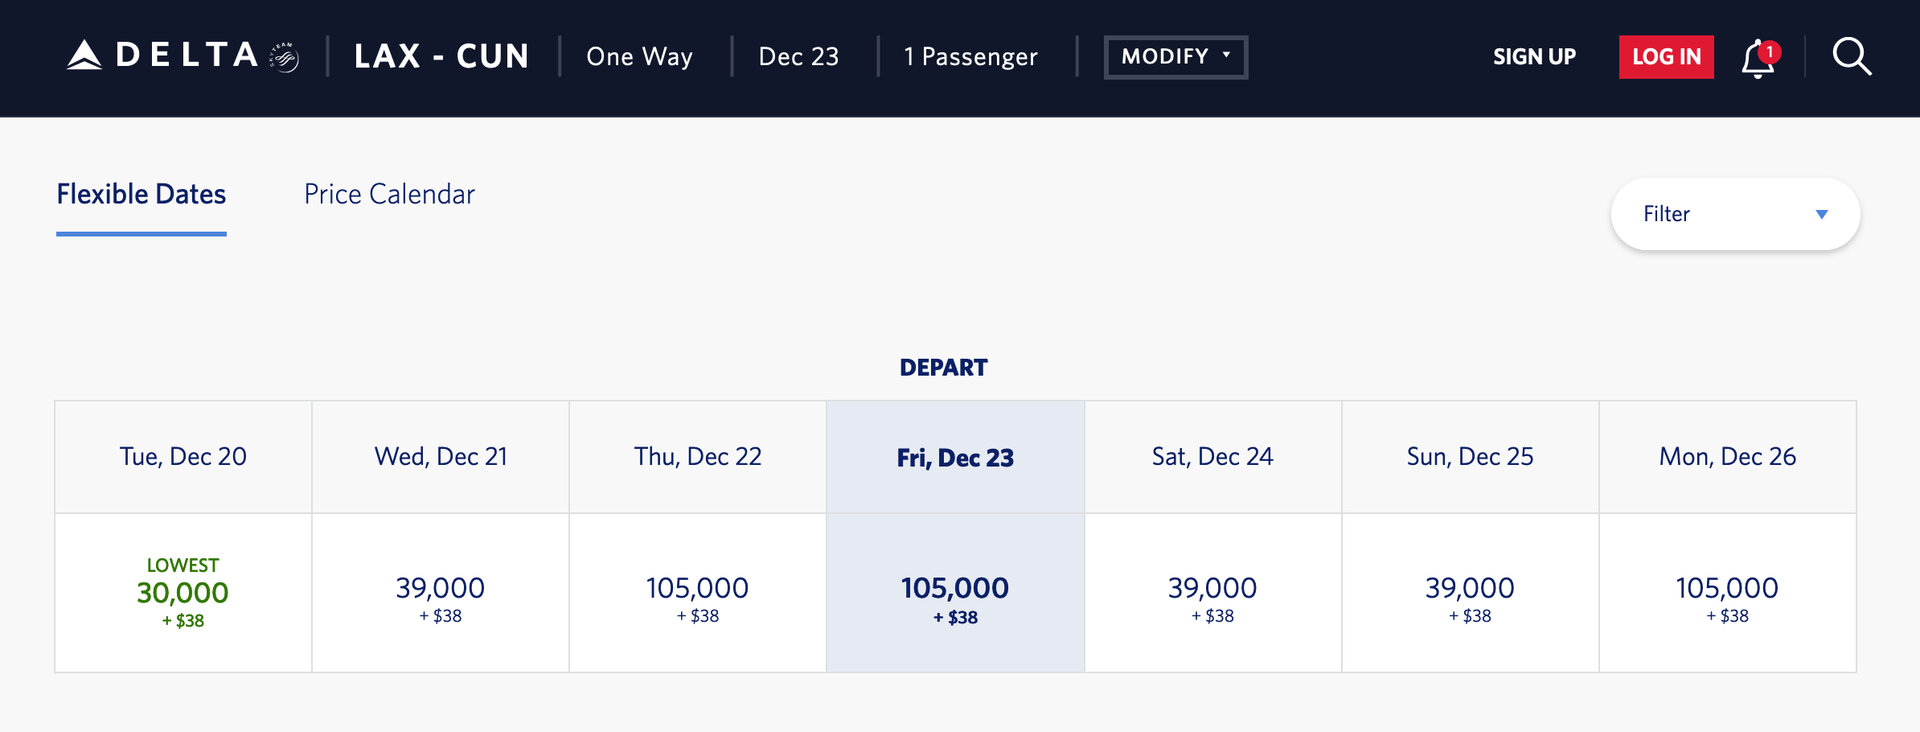Screen dimensions: 1920x732
Task: Select the Flexible Dates tab
Action: click(x=140, y=193)
